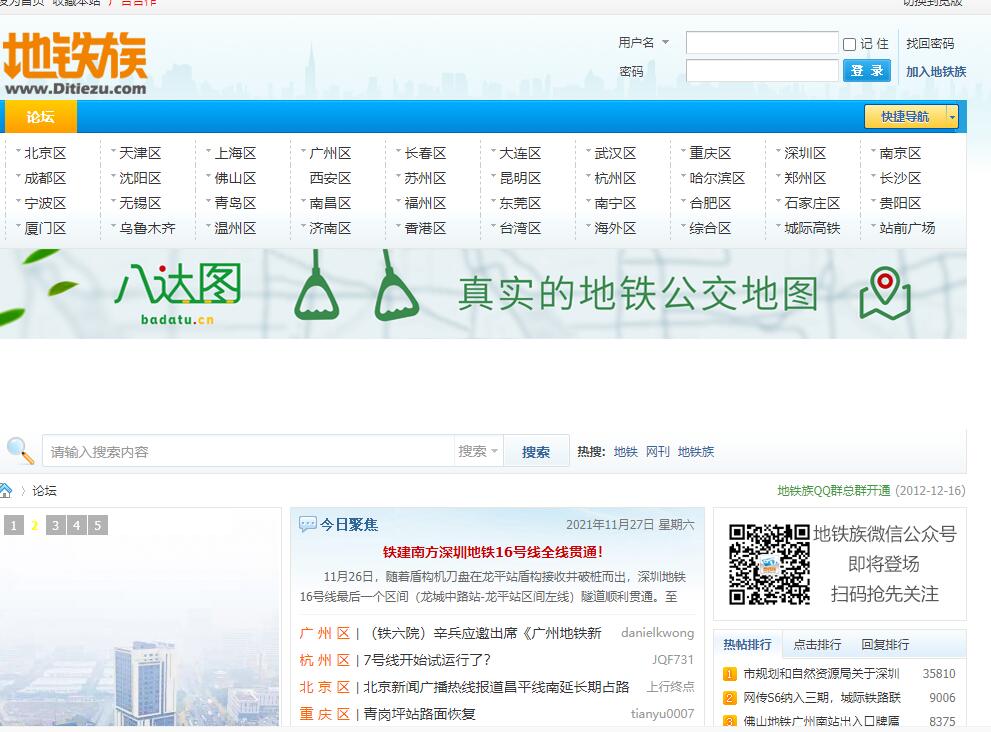This screenshot has height=732, width=991.
Task: Click the 密码 password input field
Action: [x=762, y=71]
